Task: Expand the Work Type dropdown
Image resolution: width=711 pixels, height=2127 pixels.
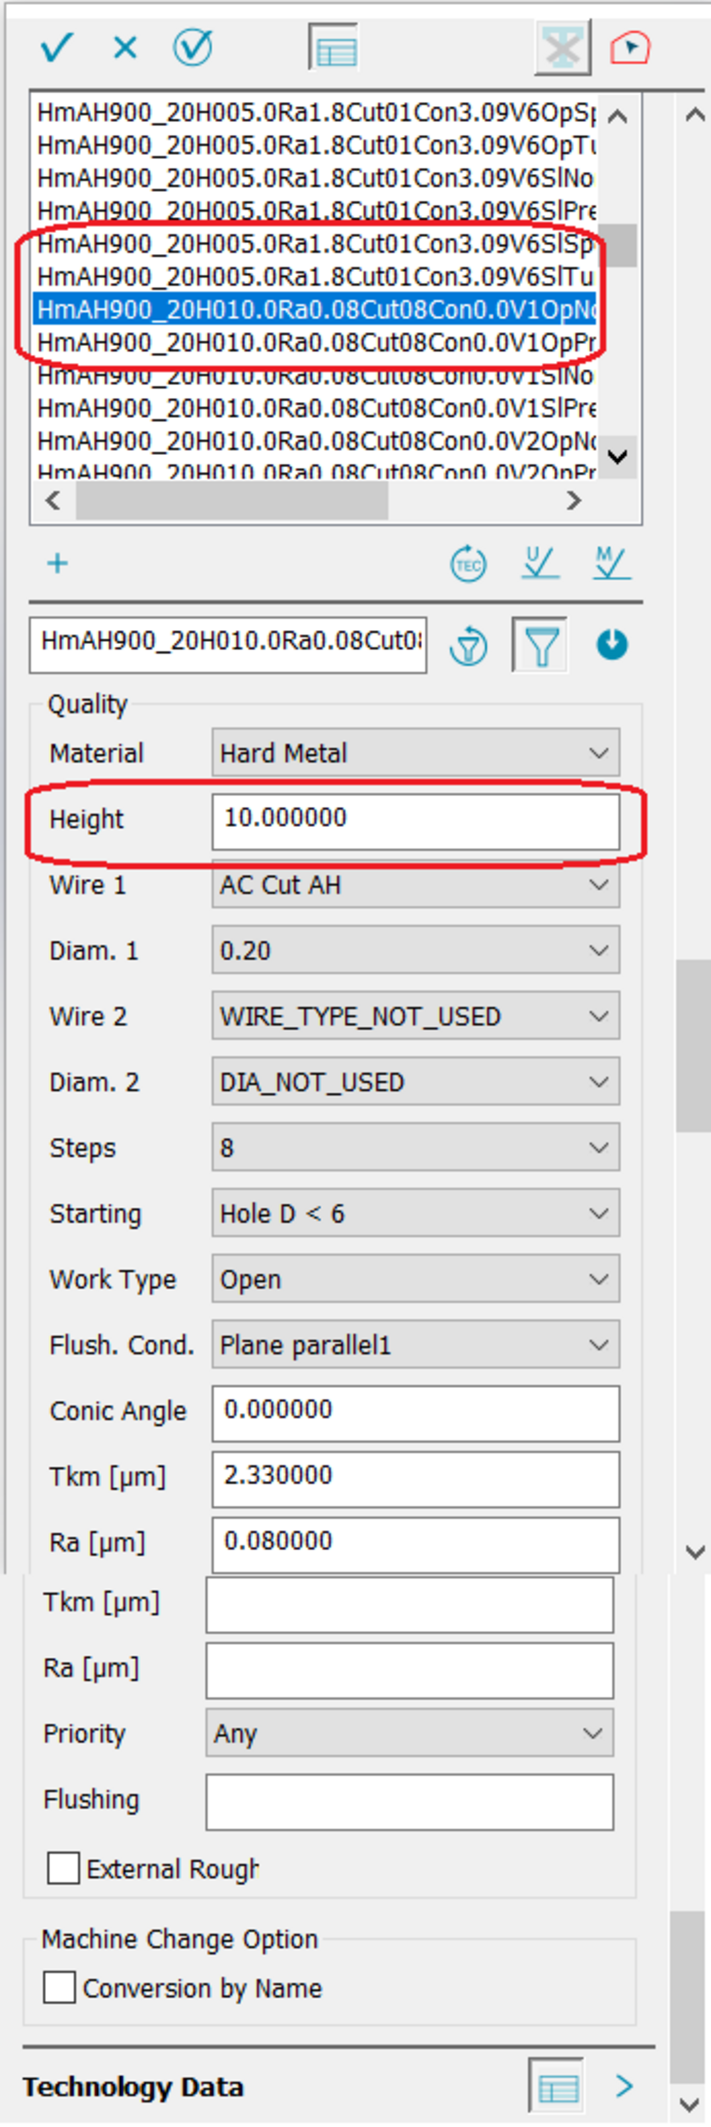Action: tap(415, 1280)
